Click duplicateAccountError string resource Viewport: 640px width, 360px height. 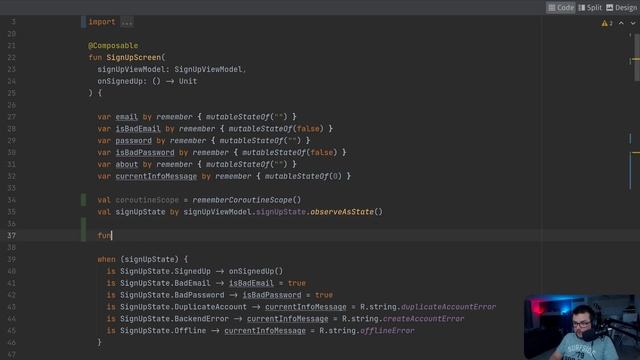(x=448, y=307)
